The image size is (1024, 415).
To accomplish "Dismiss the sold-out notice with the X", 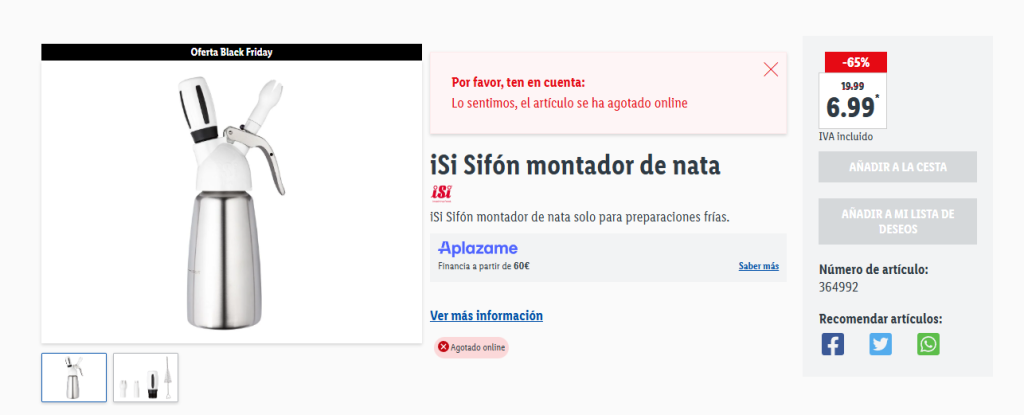I will coord(770,70).
